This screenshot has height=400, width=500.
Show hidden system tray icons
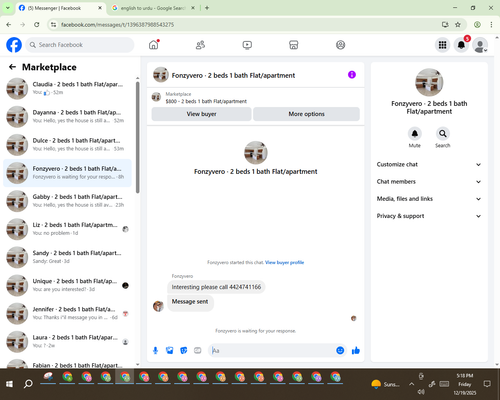[411, 384]
